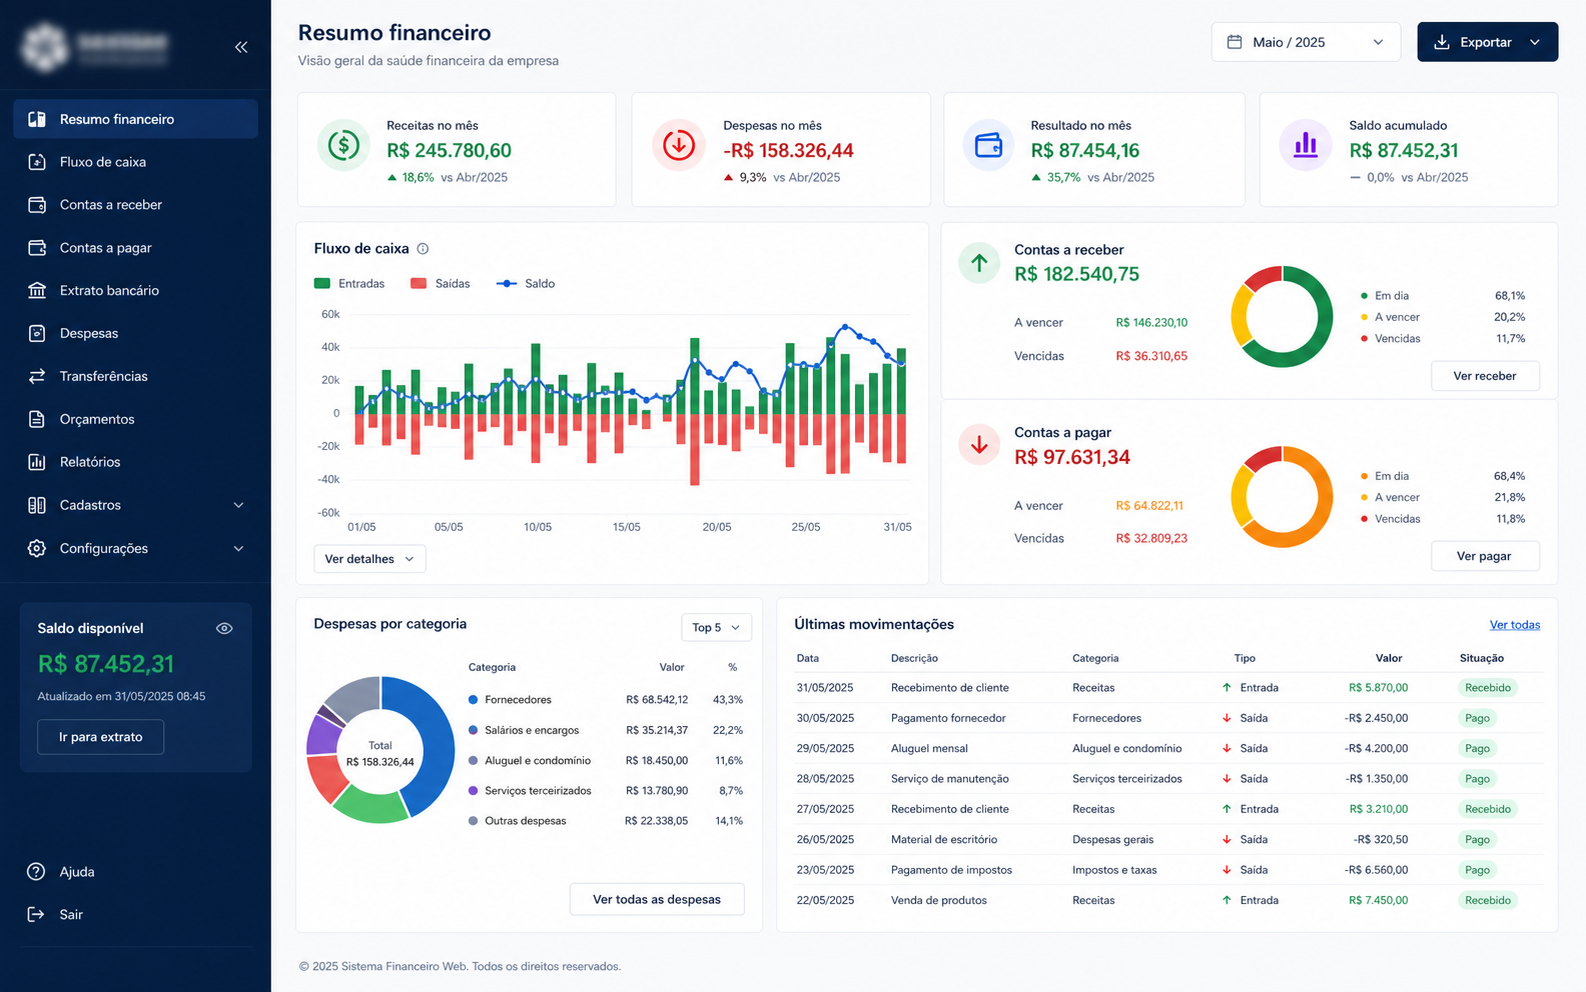Click the Exportar button label

point(1486,42)
